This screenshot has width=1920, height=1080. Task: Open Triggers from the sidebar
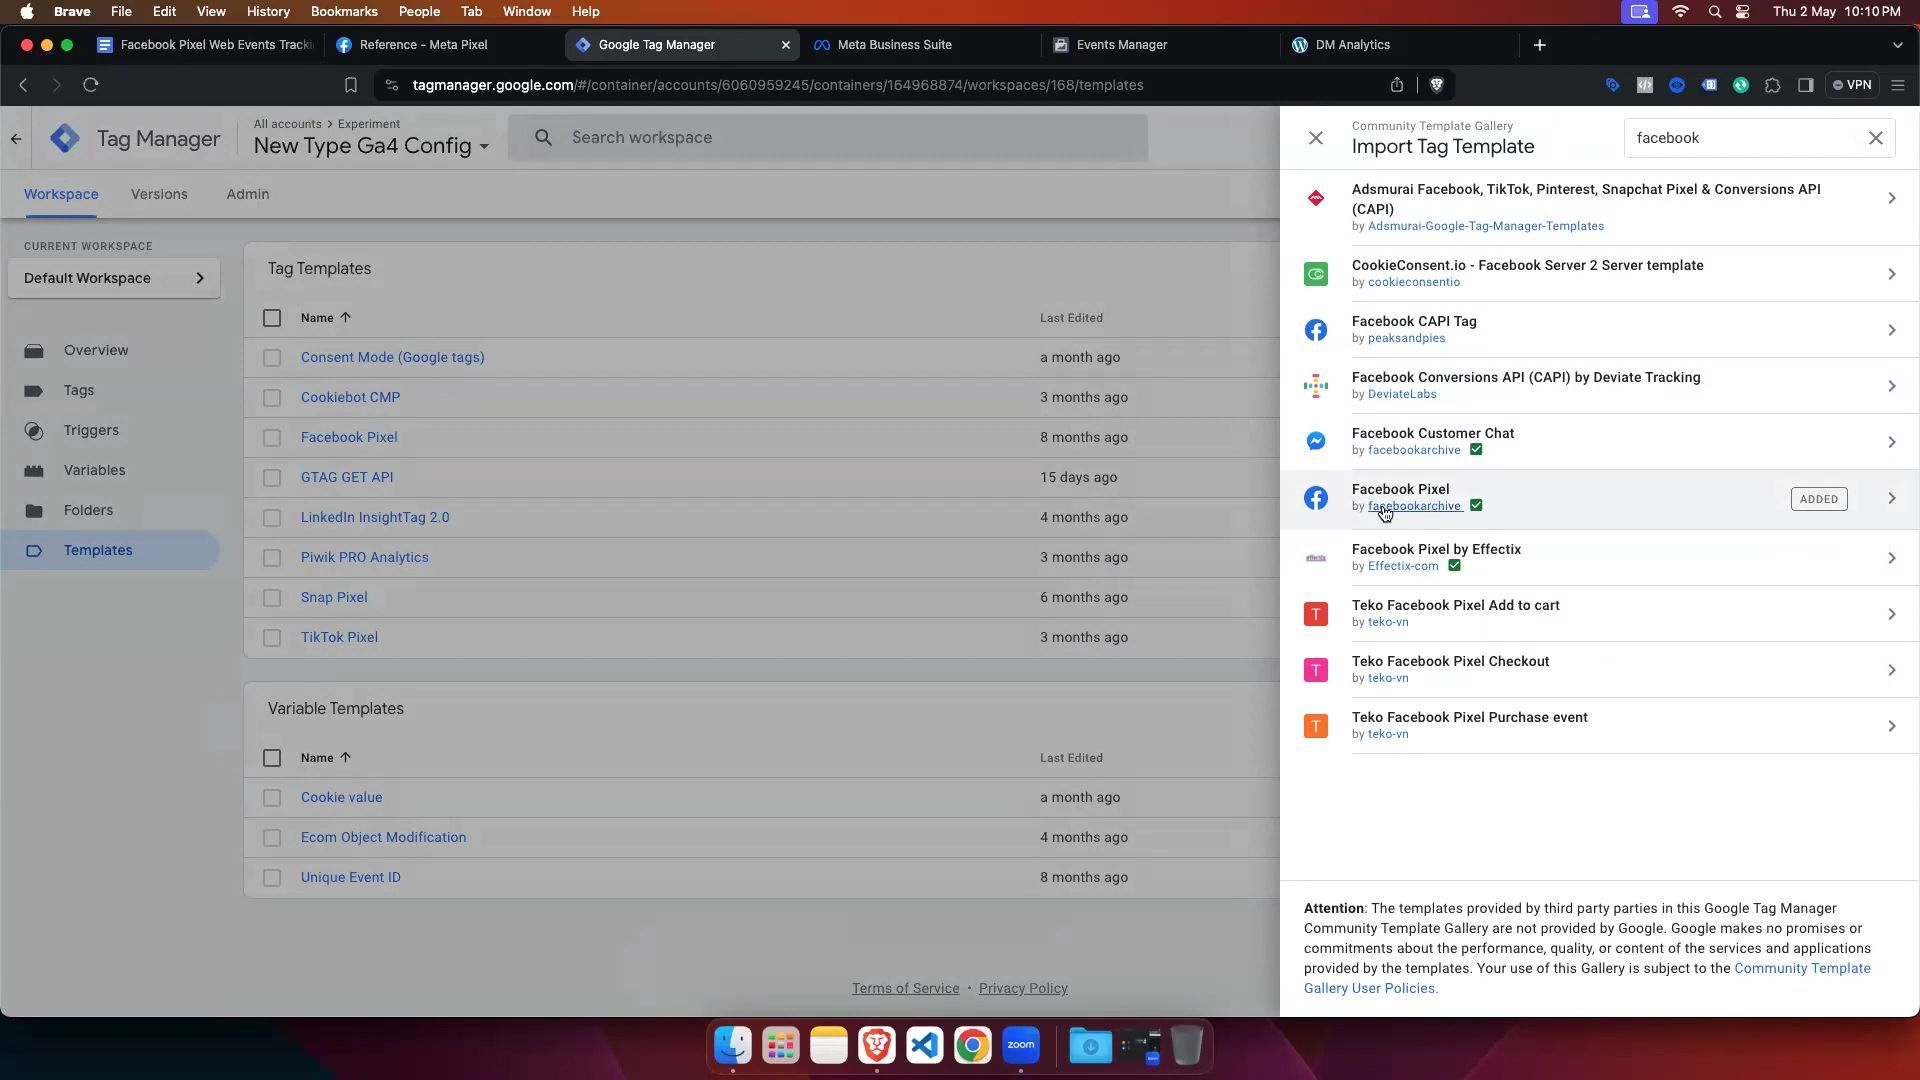point(91,430)
